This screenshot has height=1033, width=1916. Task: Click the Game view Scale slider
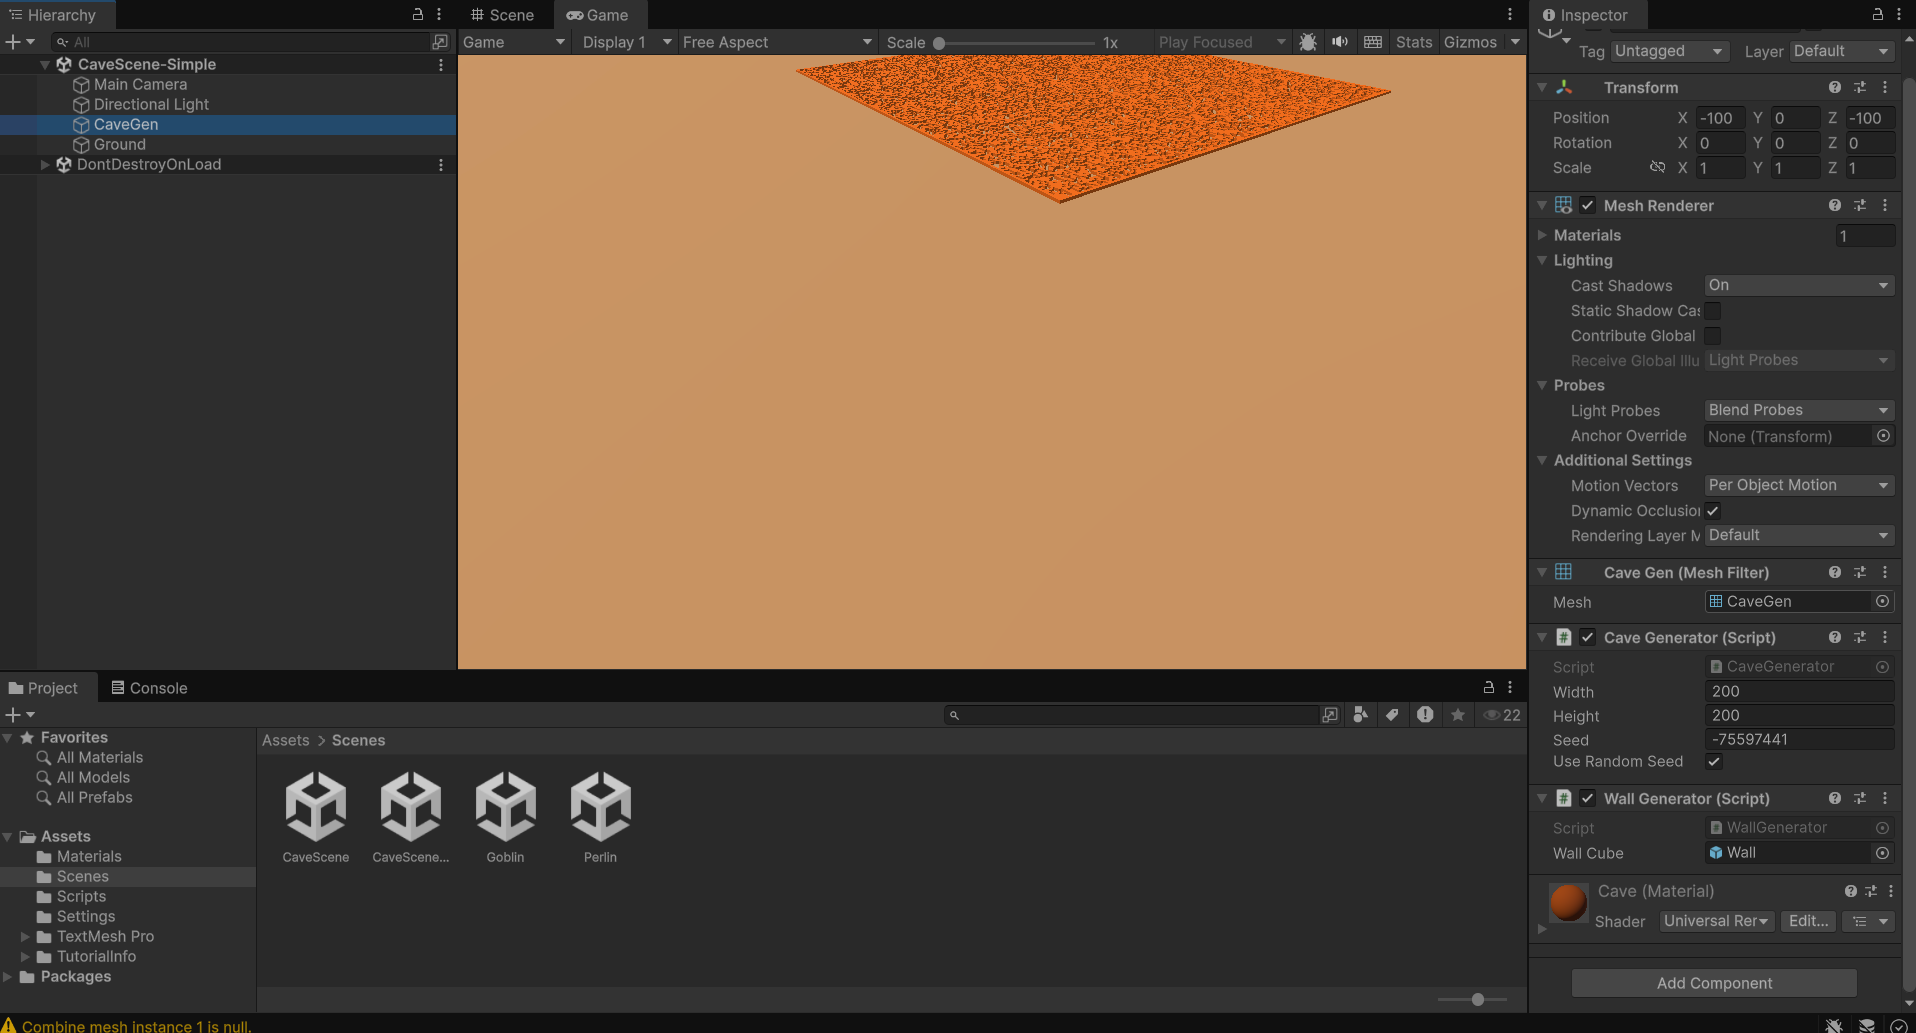pyautogui.click(x=1016, y=43)
